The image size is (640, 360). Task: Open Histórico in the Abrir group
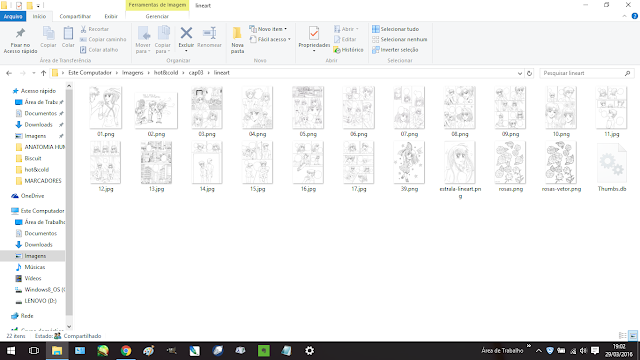[x=349, y=50]
